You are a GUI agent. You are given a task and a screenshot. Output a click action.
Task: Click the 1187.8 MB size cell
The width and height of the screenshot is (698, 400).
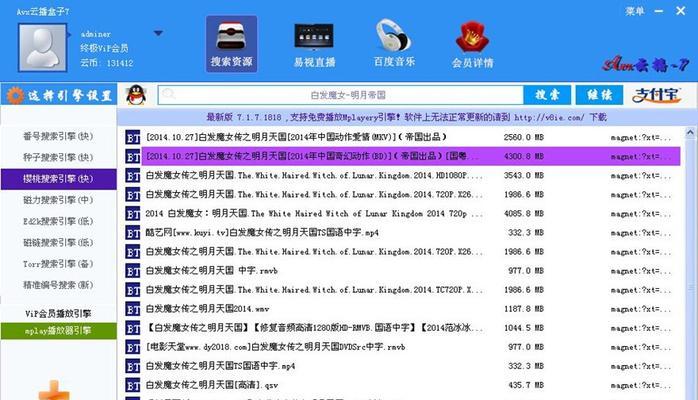[x=524, y=309]
